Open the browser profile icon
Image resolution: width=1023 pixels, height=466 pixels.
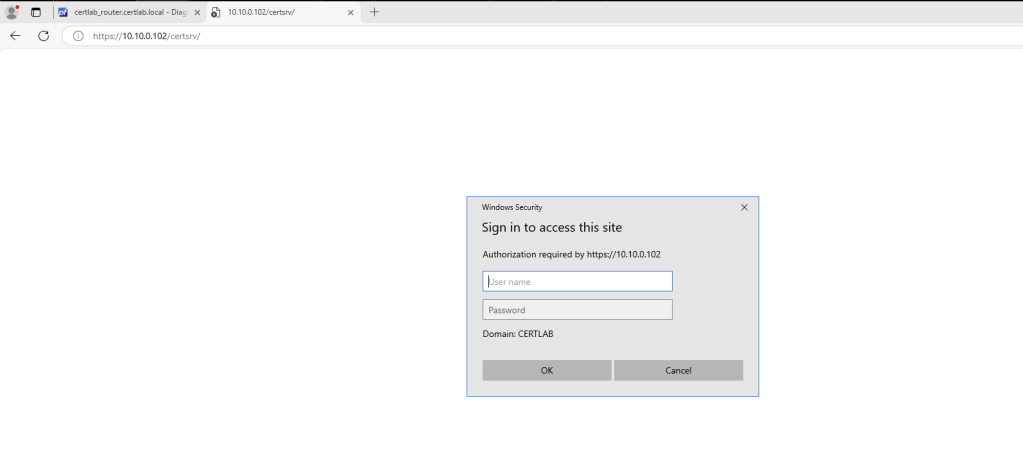tap(12, 12)
